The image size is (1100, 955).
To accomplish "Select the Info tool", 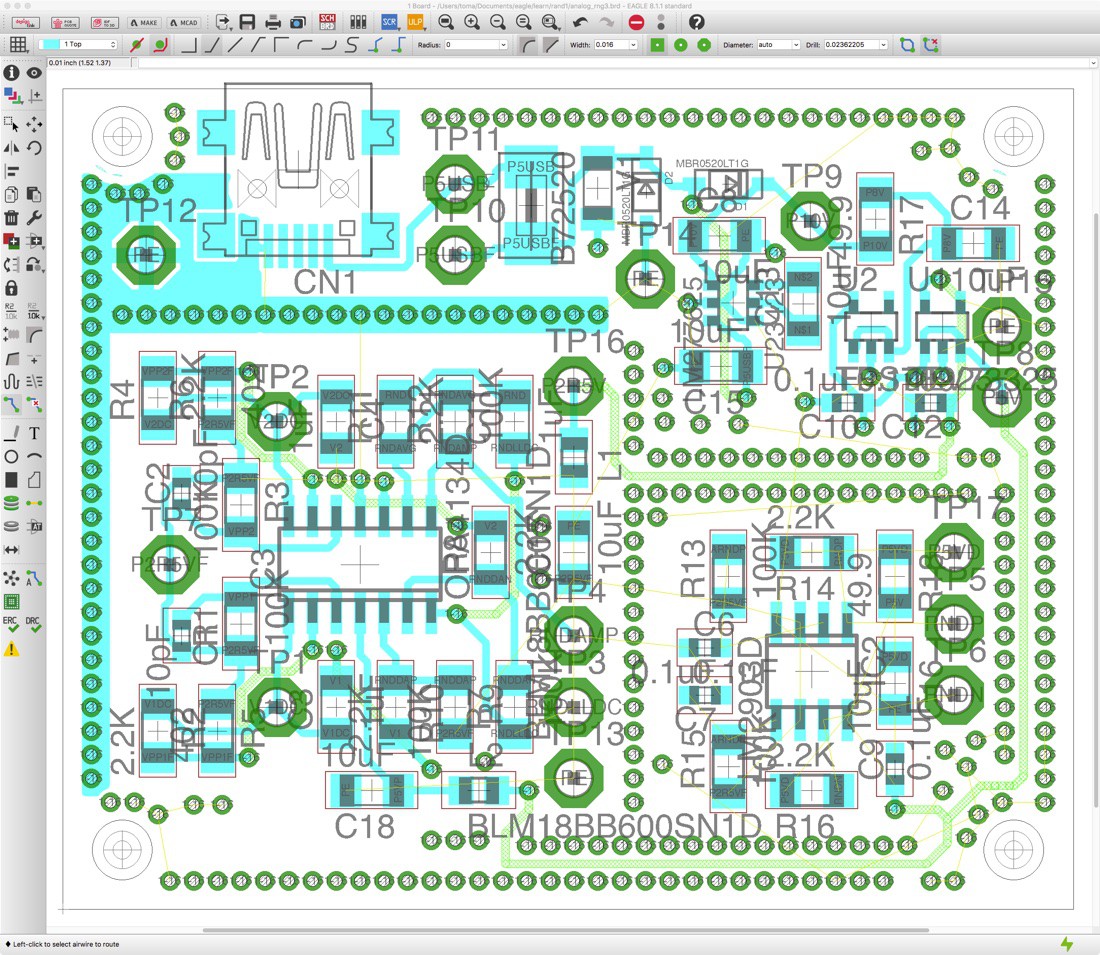I will click(x=11, y=72).
